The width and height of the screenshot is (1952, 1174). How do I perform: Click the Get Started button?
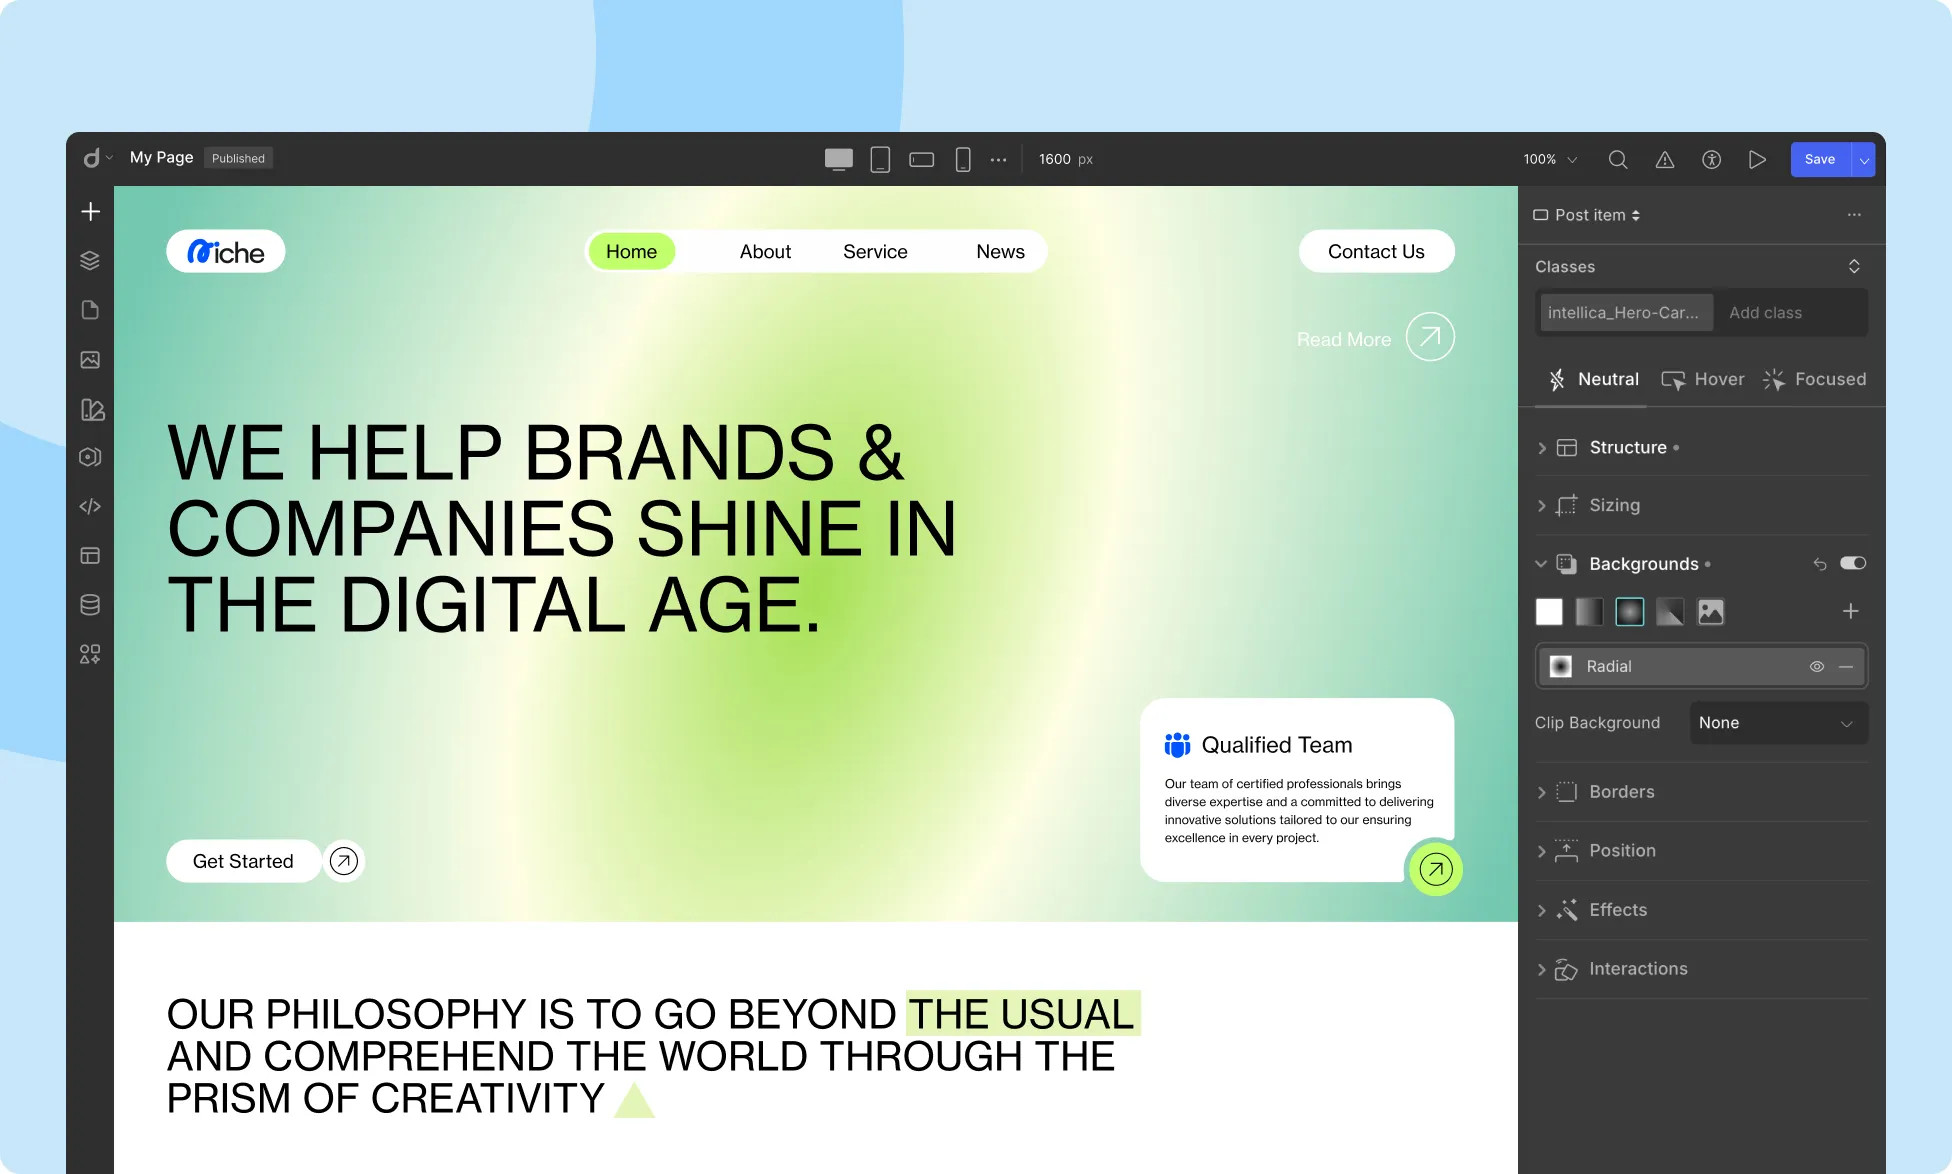coord(243,861)
